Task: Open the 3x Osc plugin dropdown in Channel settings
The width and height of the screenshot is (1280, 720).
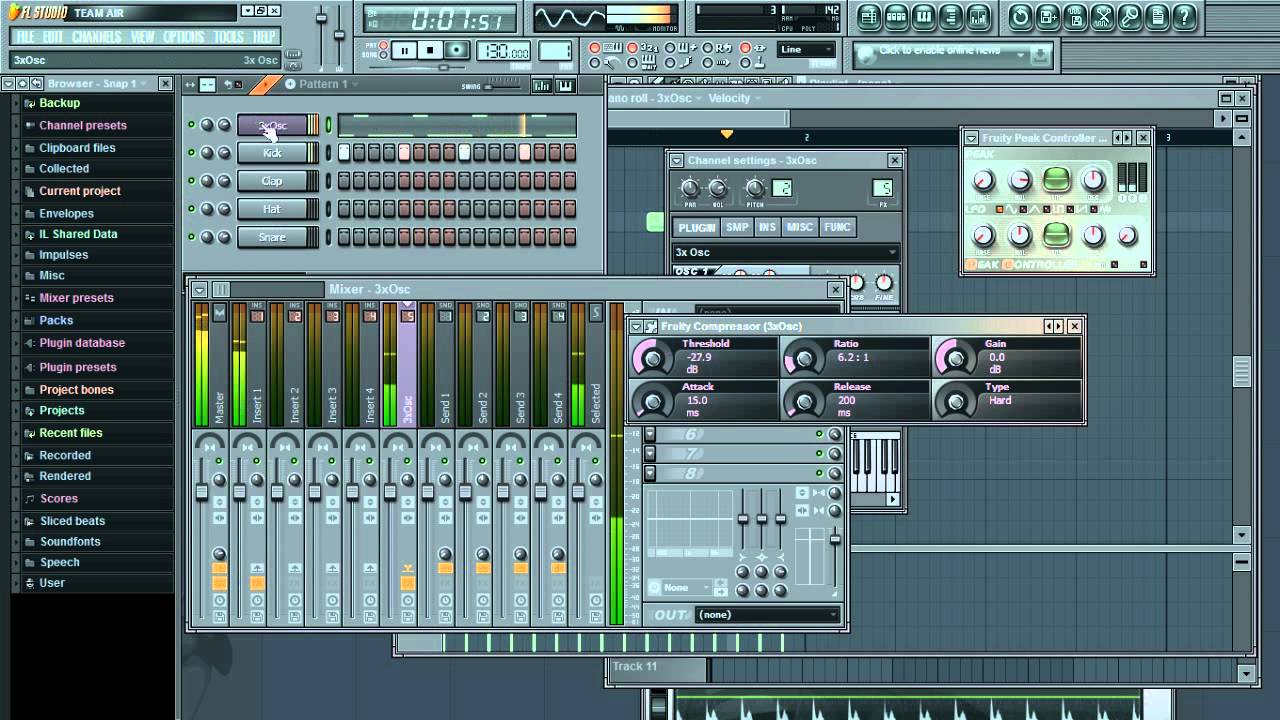Action: (x=785, y=253)
